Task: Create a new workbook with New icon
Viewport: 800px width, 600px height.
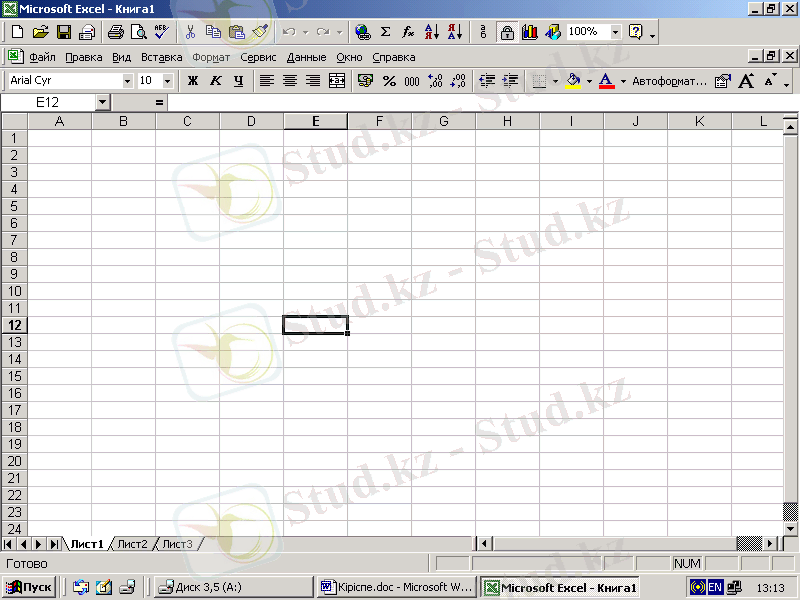Action: point(17,32)
